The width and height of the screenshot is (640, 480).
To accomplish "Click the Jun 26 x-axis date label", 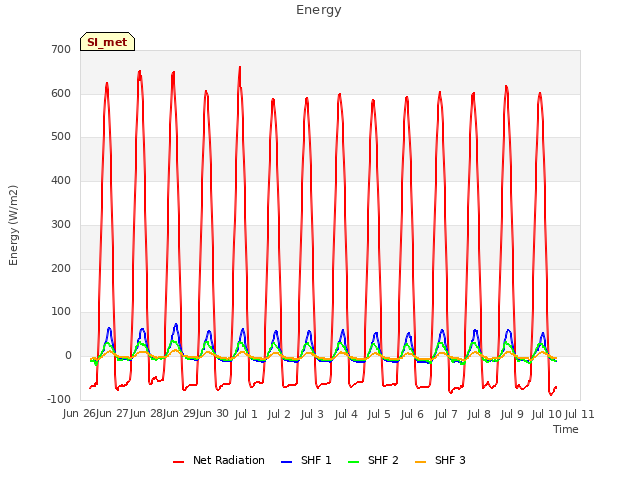I will pos(79,414).
